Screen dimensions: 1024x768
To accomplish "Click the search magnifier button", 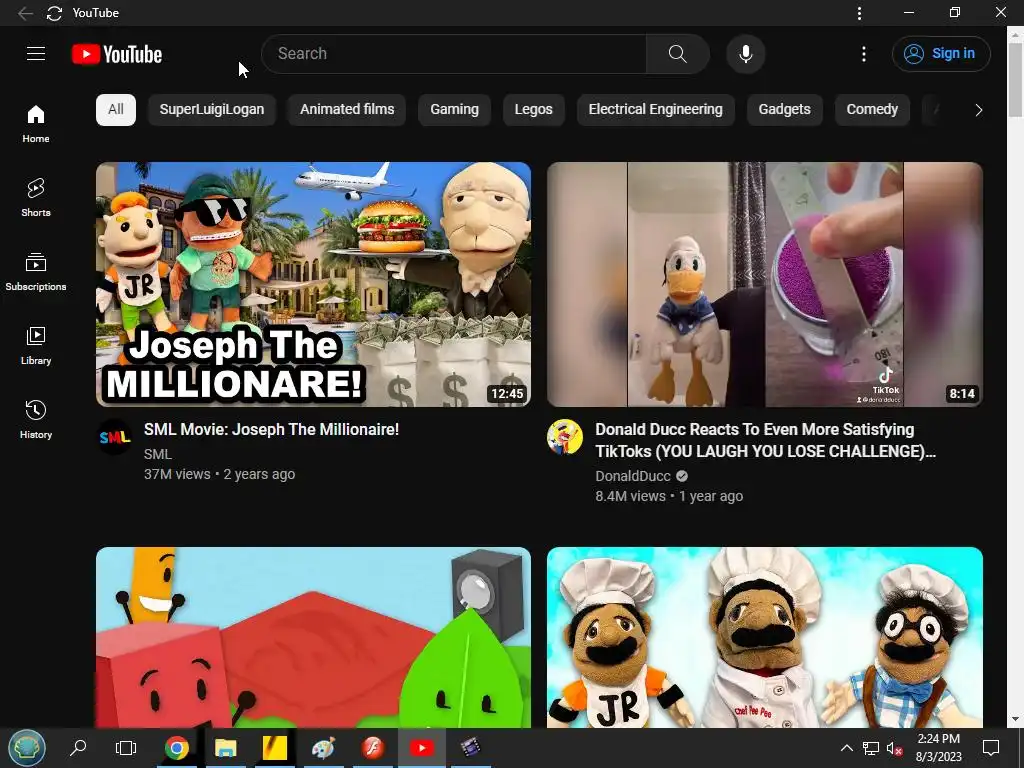I will coord(678,54).
